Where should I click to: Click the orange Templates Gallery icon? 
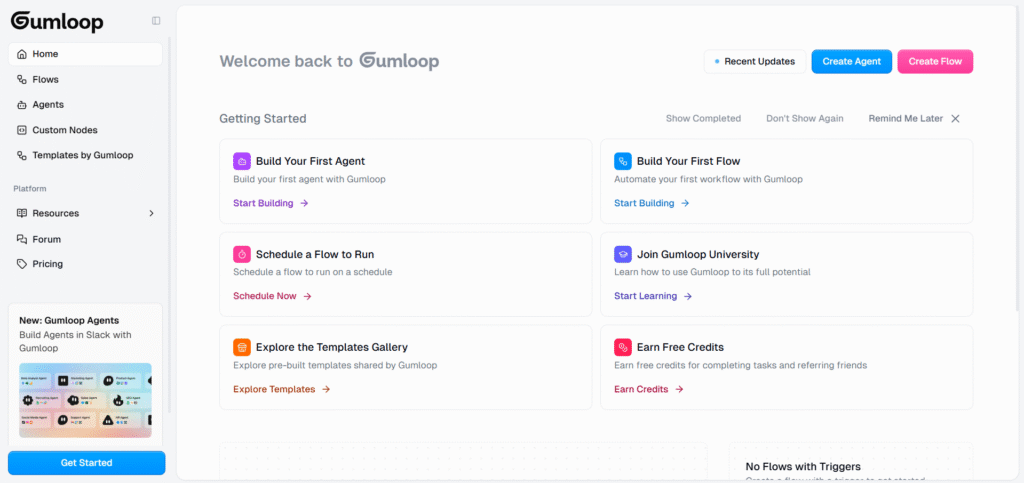click(242, 347)
